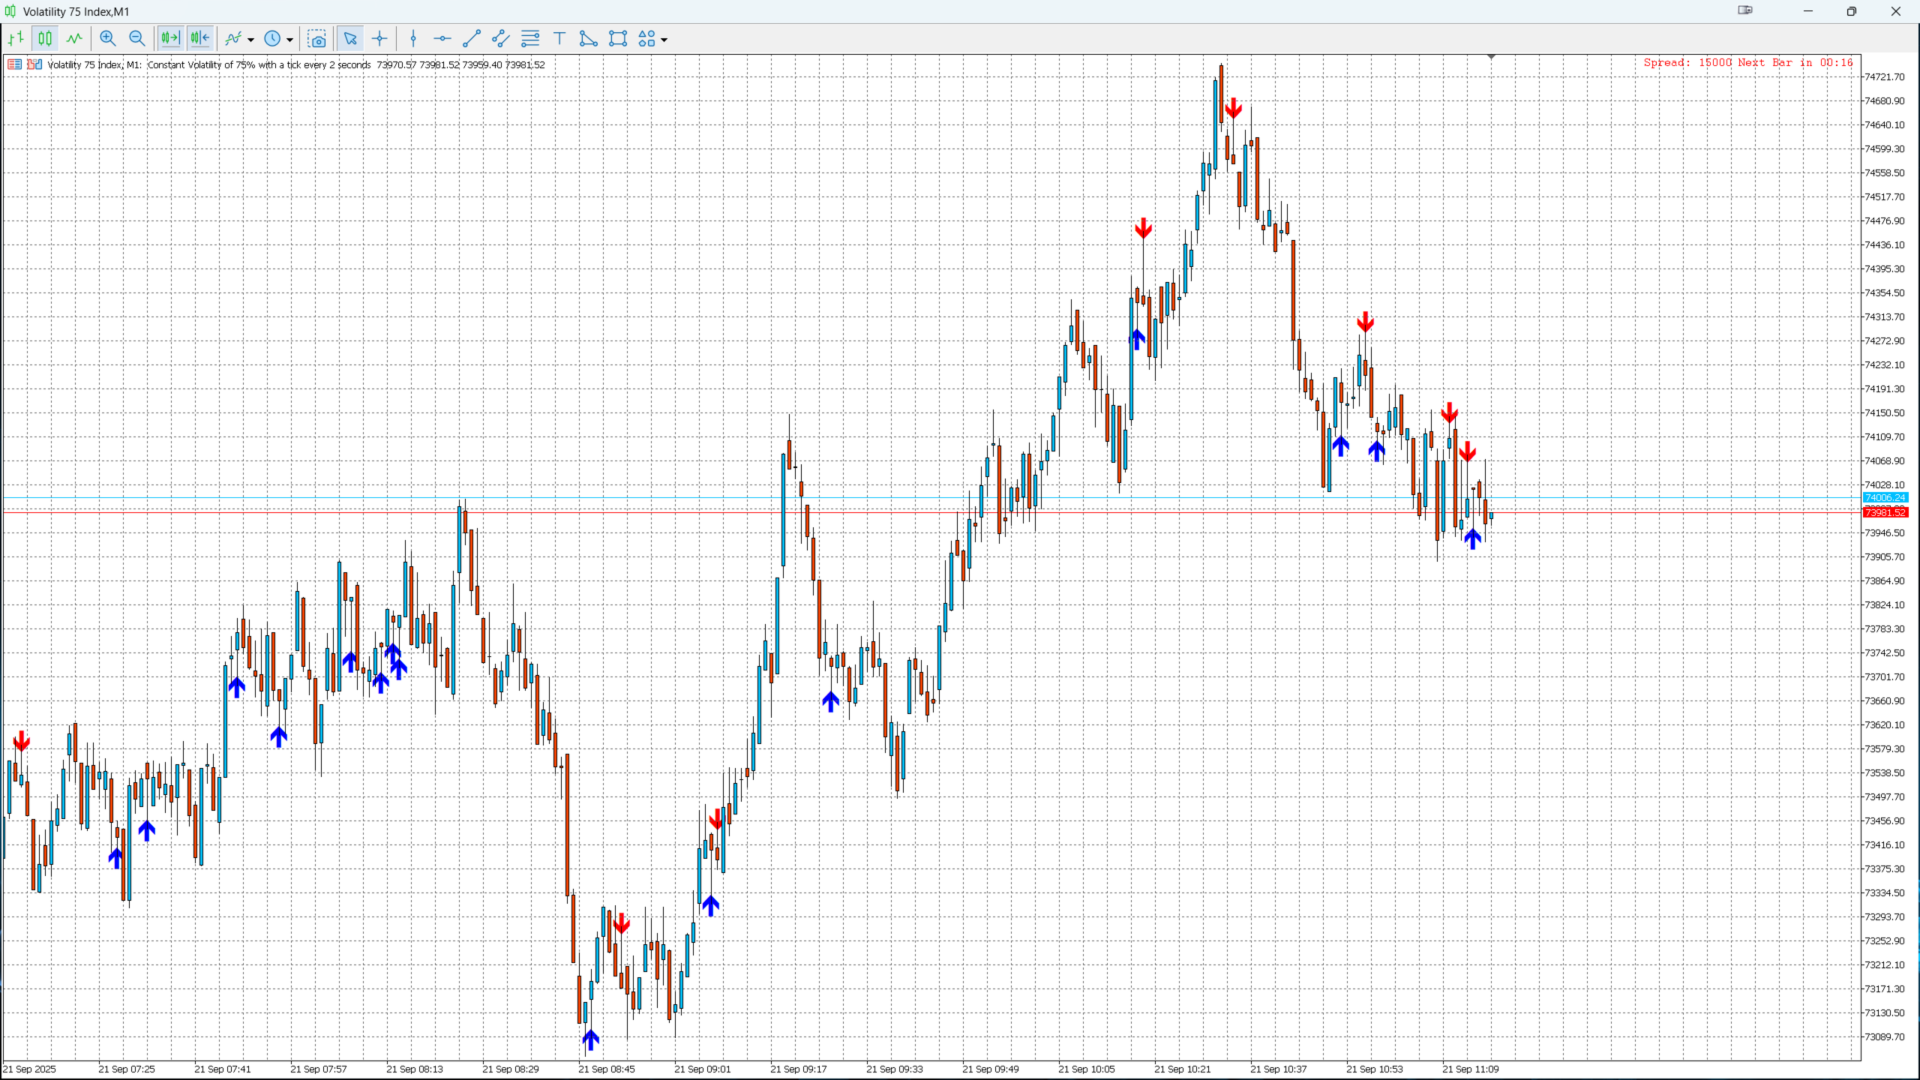Screen dimensions: 1920x1080
Task: Expand the timeframe periods dropdown arrow
Action: (x=290, y=40)
